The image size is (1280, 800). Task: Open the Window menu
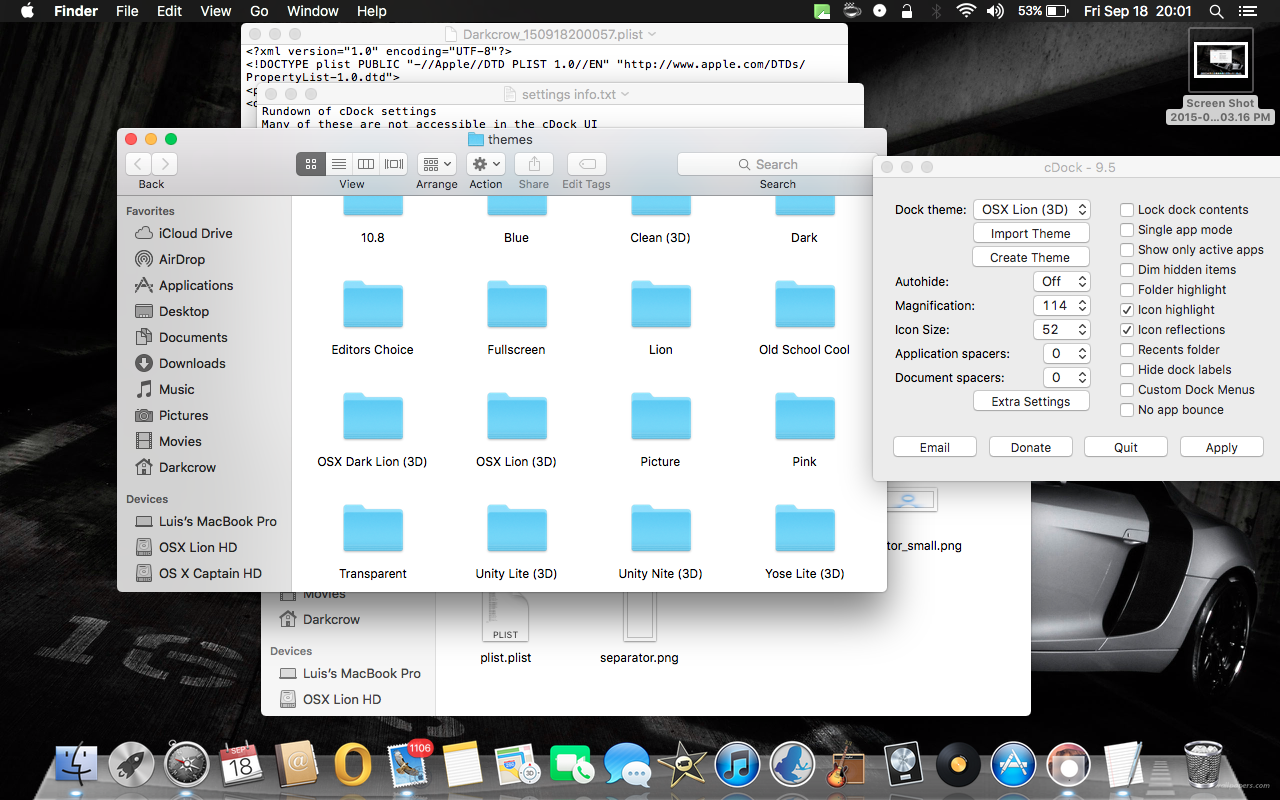point(312,11)
